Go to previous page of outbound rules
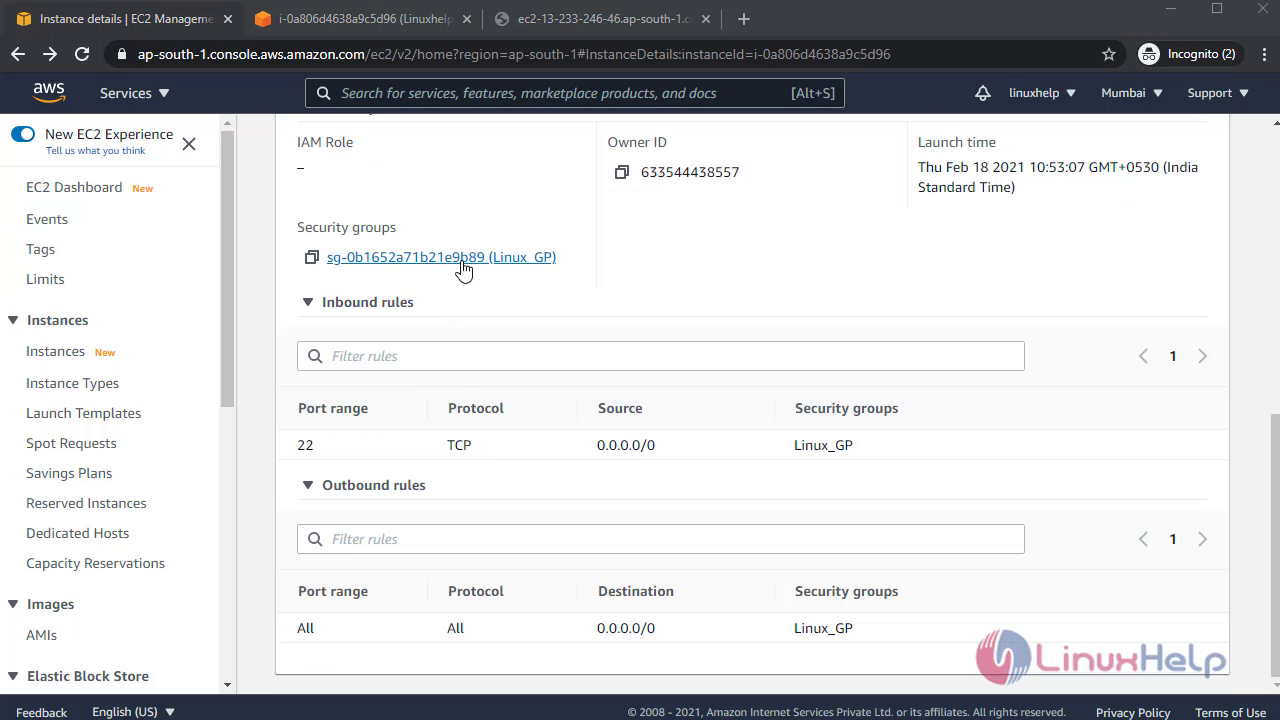 pyautogui.click(x=1143, y=539)
